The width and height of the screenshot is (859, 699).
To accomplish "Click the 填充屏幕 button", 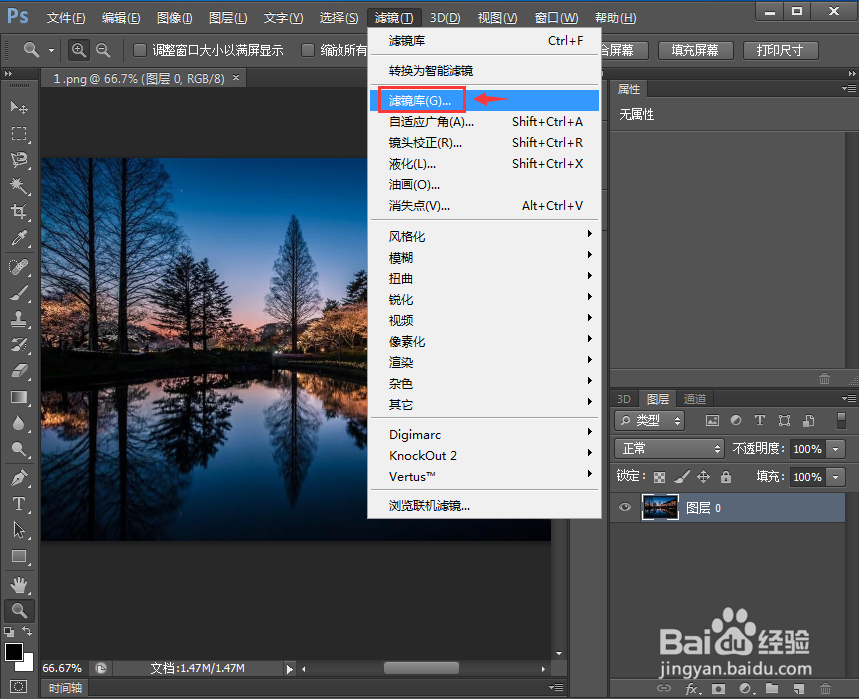I will 695,50.
